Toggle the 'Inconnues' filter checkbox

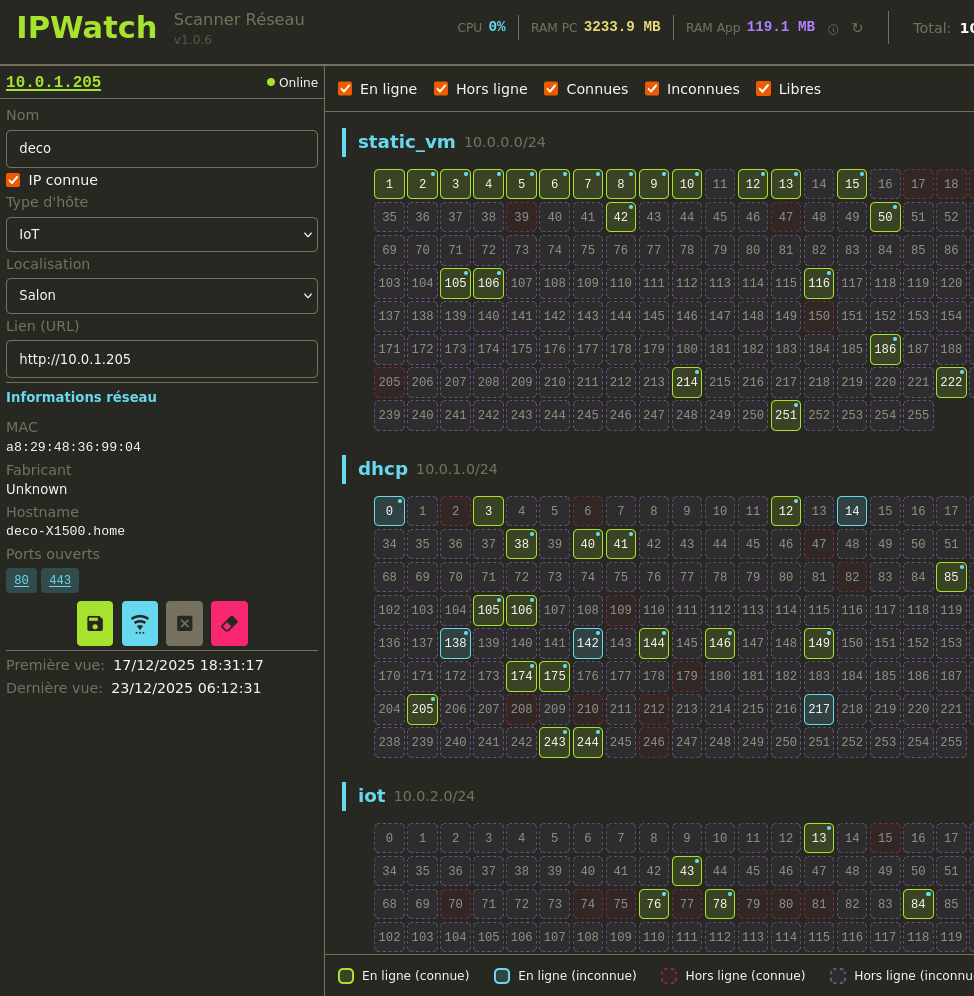point(652,89)
